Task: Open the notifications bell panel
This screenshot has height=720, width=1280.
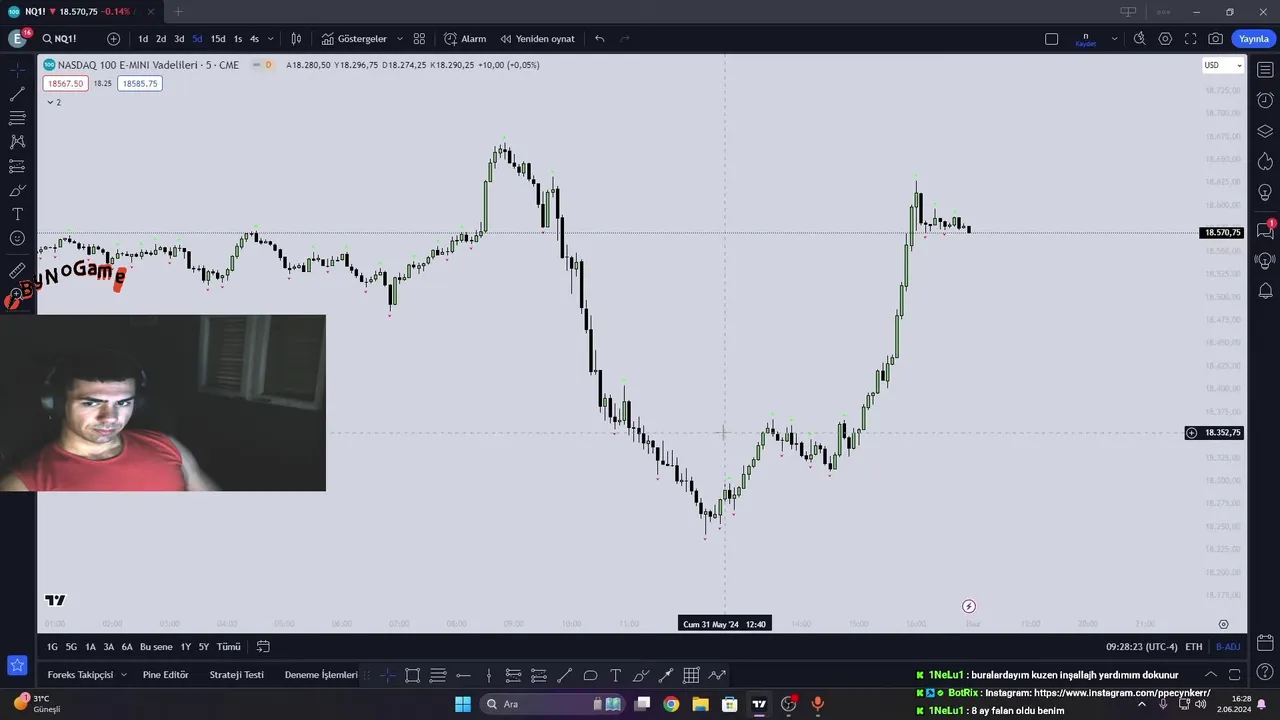Action: 1265,291
